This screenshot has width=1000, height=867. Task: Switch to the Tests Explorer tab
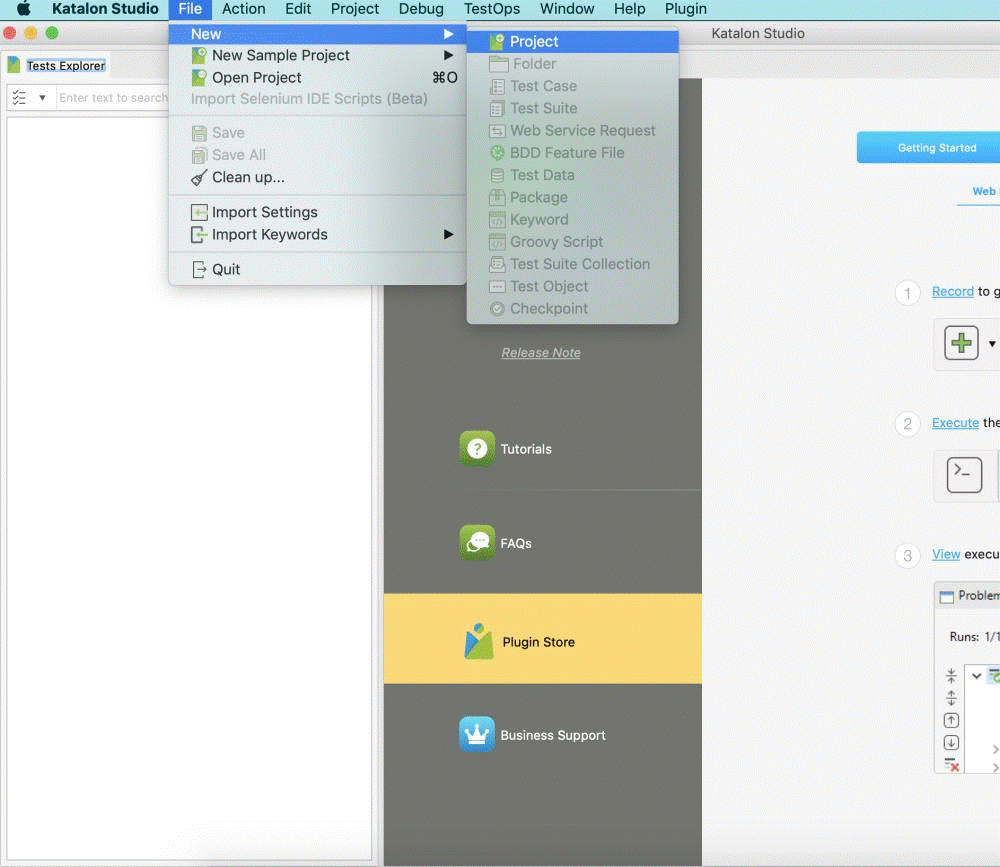coord(57,66)
